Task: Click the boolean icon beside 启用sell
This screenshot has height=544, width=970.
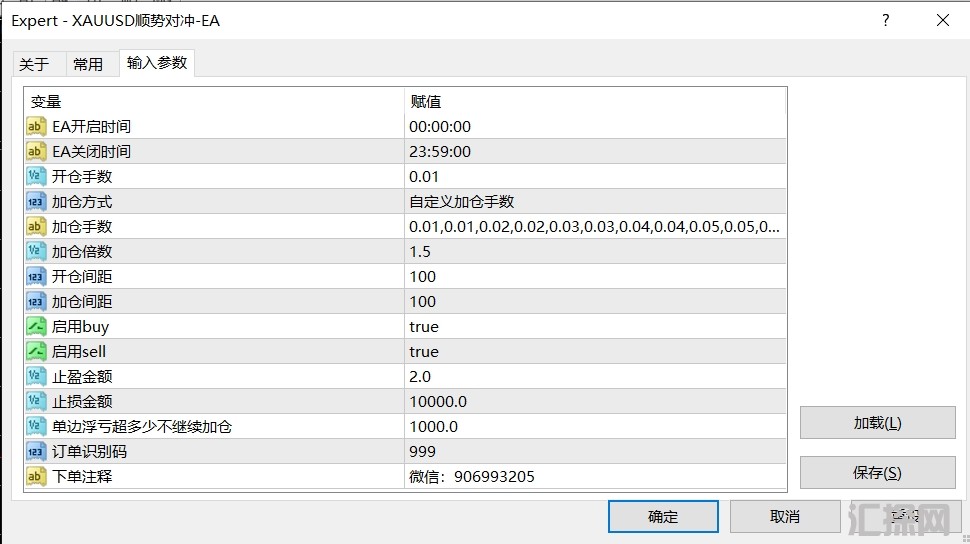Action: pos(36,352)
